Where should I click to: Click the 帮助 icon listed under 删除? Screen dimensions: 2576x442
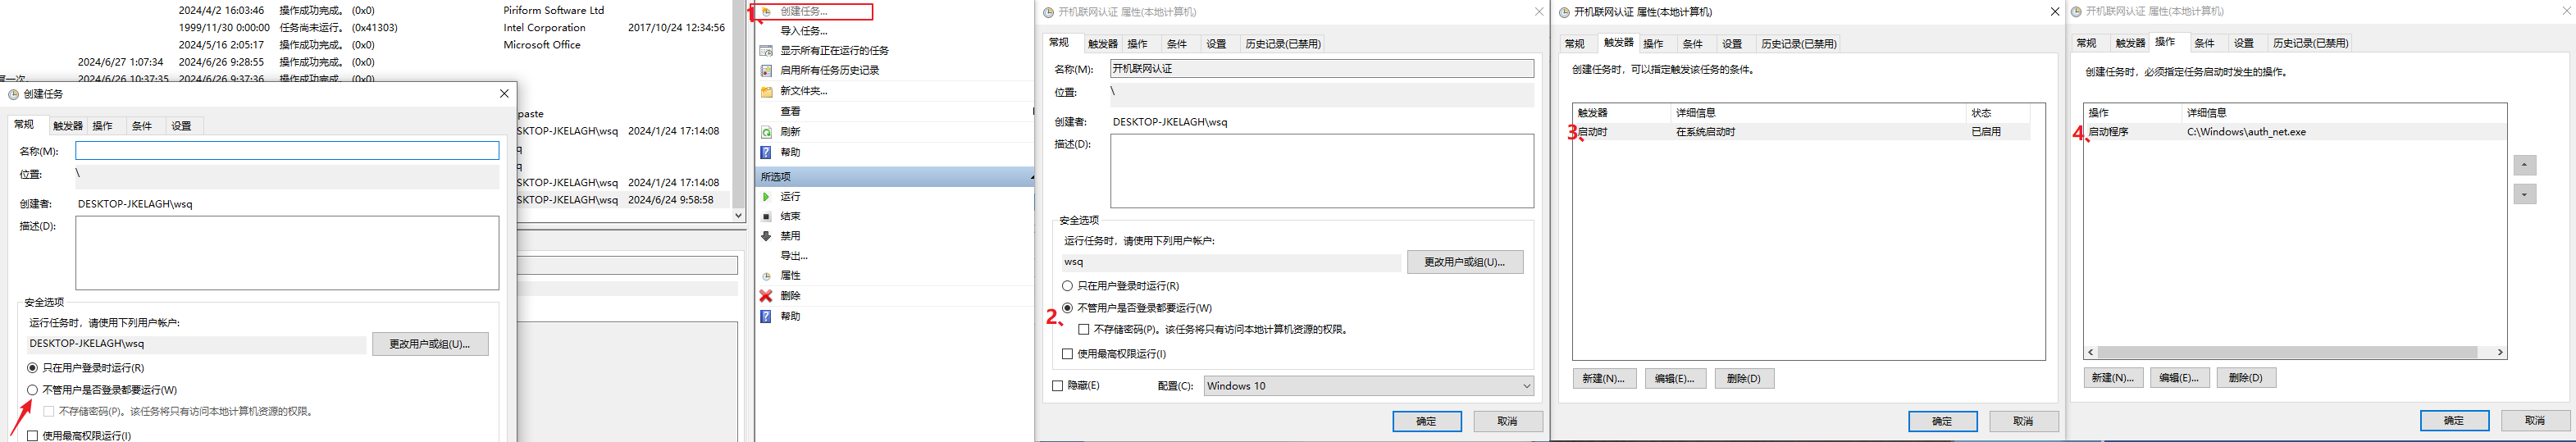click(767, 316)
